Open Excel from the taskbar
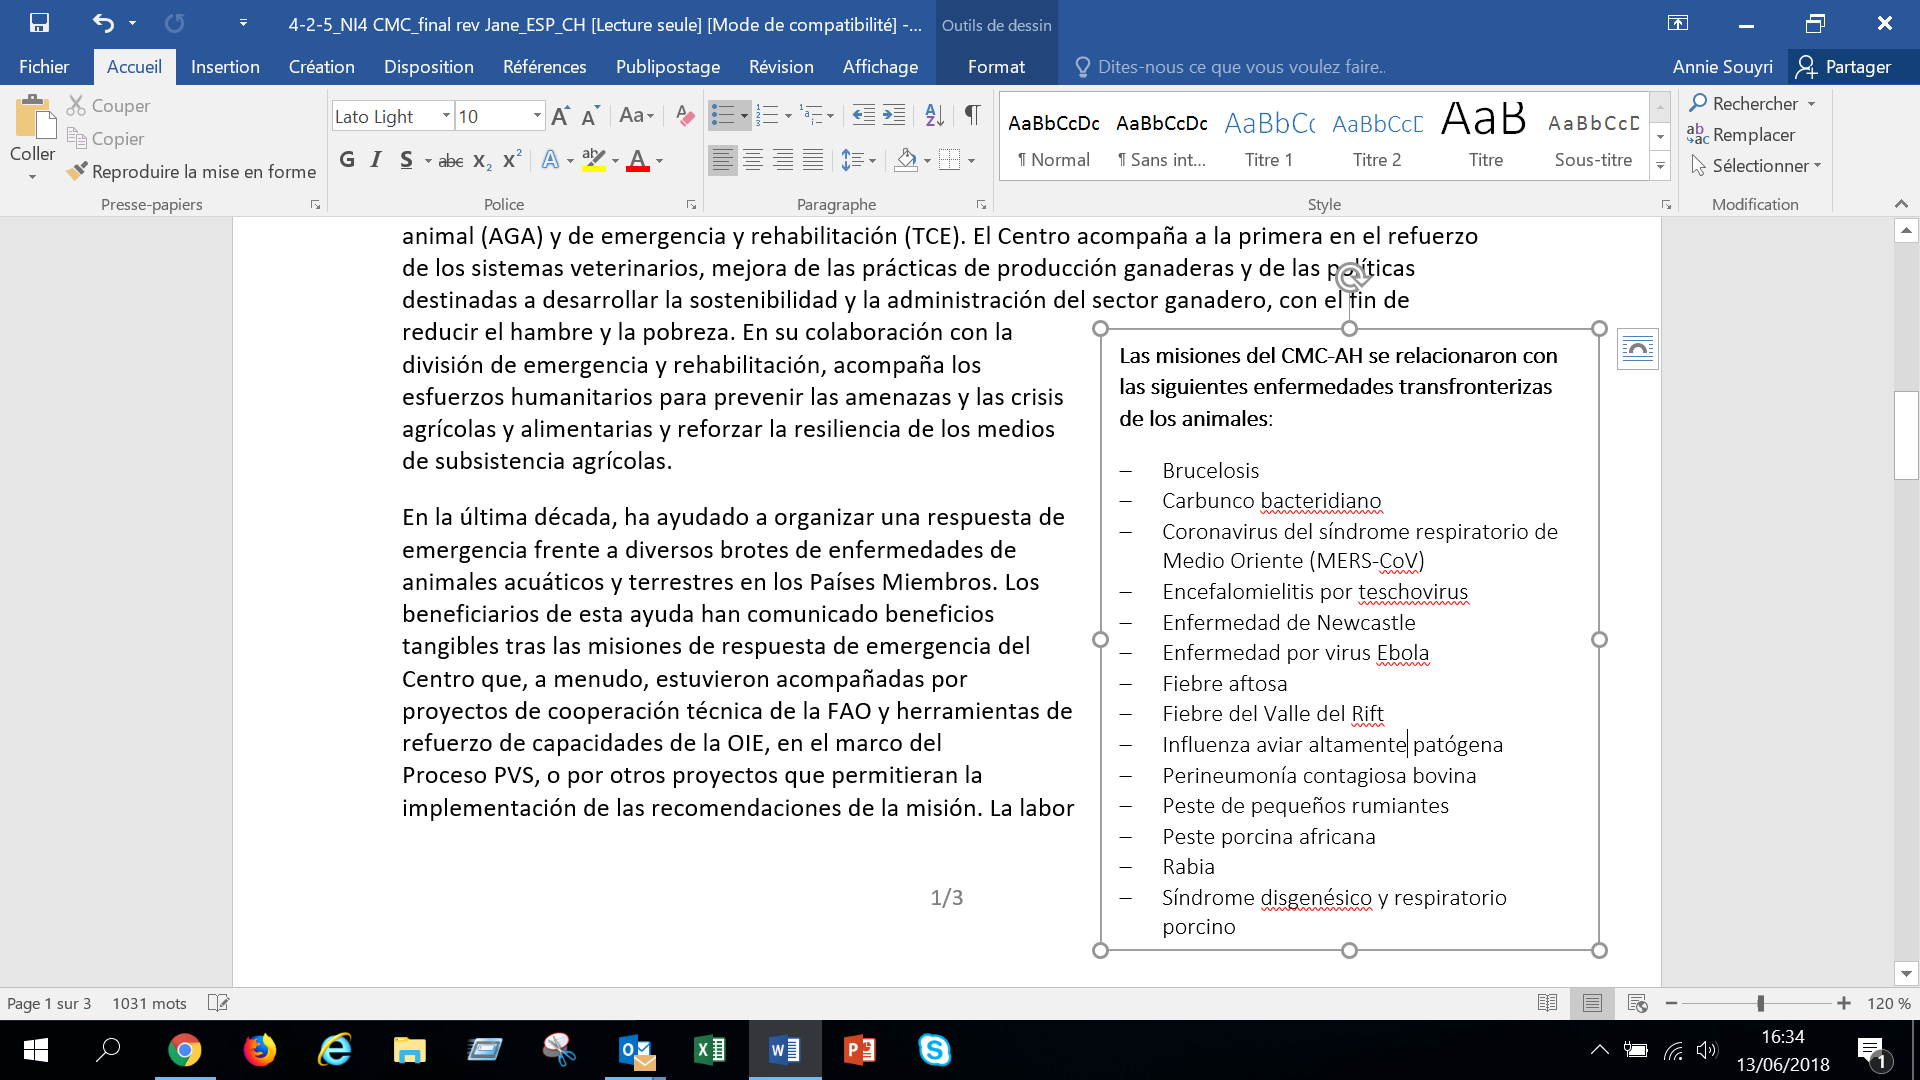The height and width of the screenshot is (1080, 1920). (x=709, y=1050)
